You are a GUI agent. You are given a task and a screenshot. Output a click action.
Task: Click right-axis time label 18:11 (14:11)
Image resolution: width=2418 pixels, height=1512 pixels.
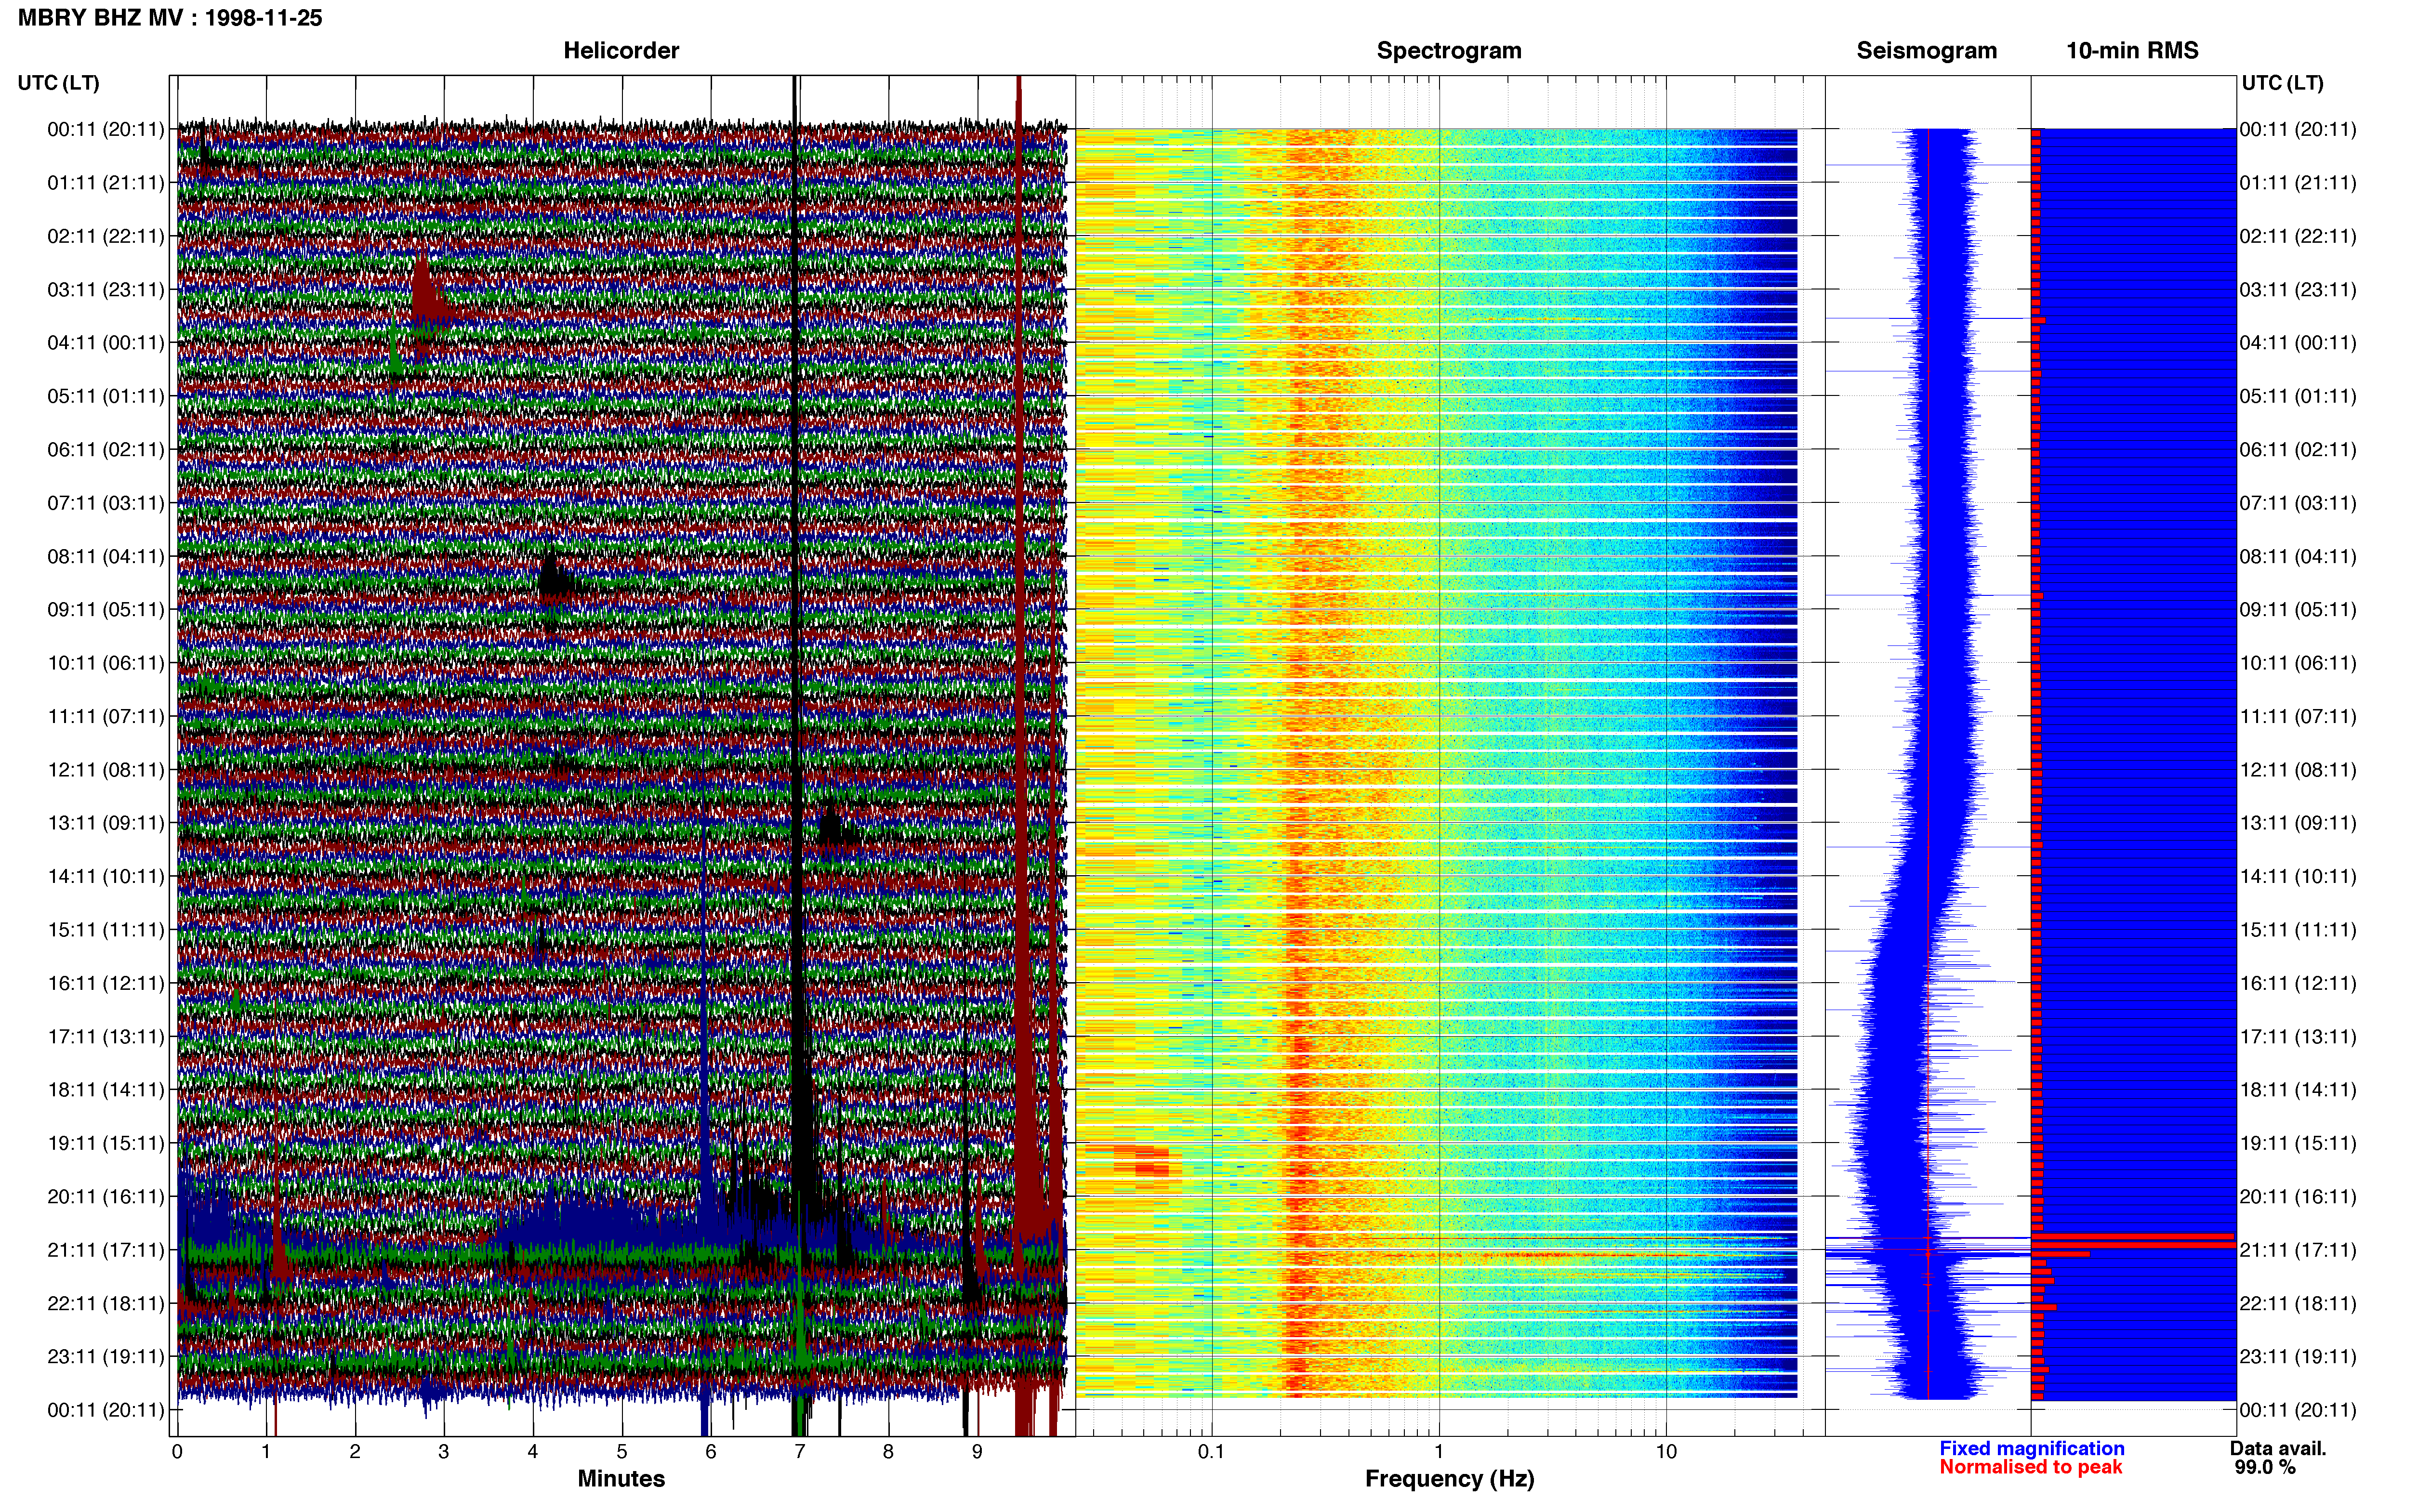pyautogui.click(x=2298, y=1090)
